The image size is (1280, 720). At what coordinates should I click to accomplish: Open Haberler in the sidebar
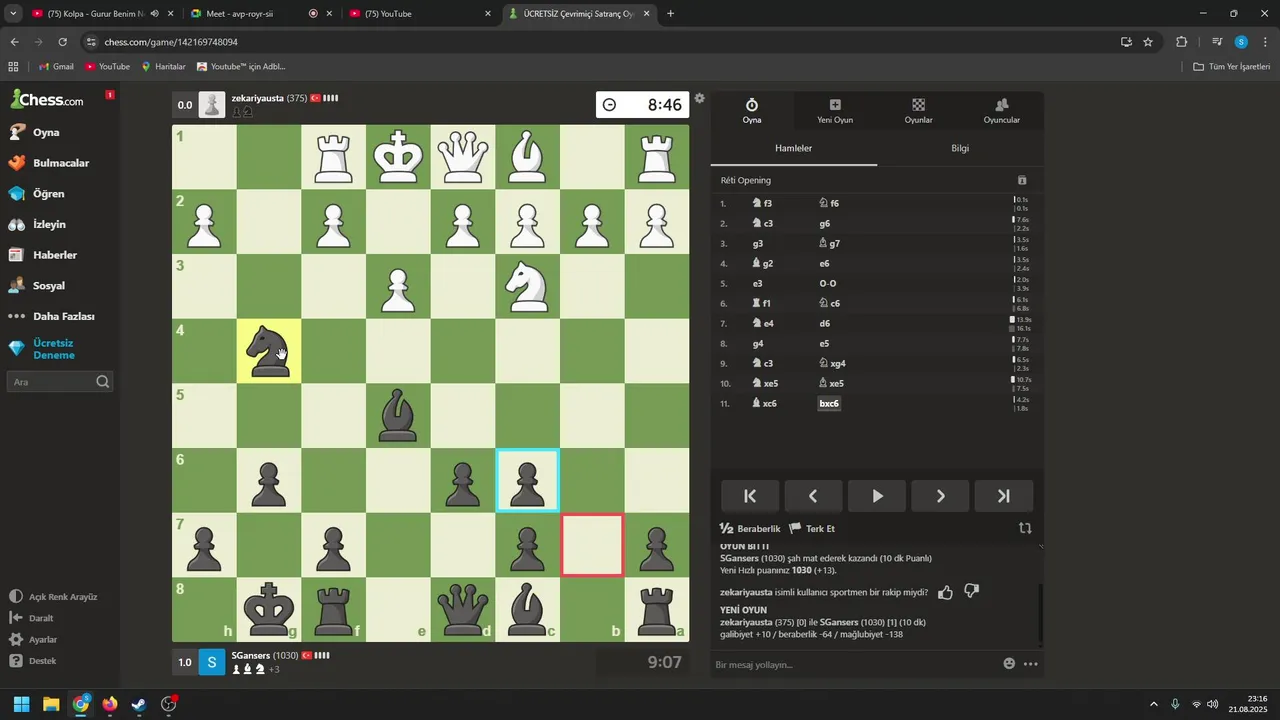tap(60, 255)
